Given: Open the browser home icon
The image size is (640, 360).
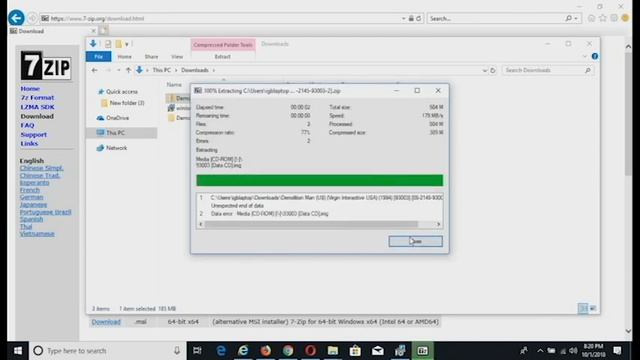Looking at the screenshot, I should point(591,18).
